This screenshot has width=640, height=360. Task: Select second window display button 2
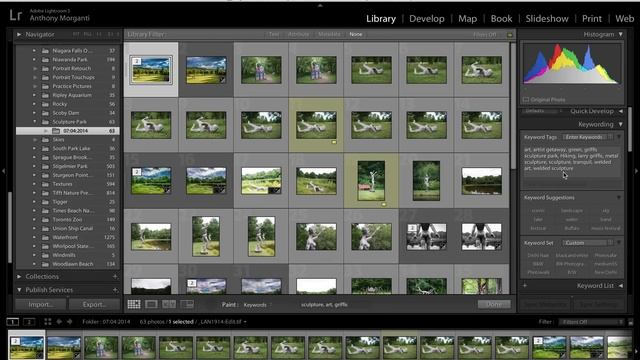click(x=29, y=322)
